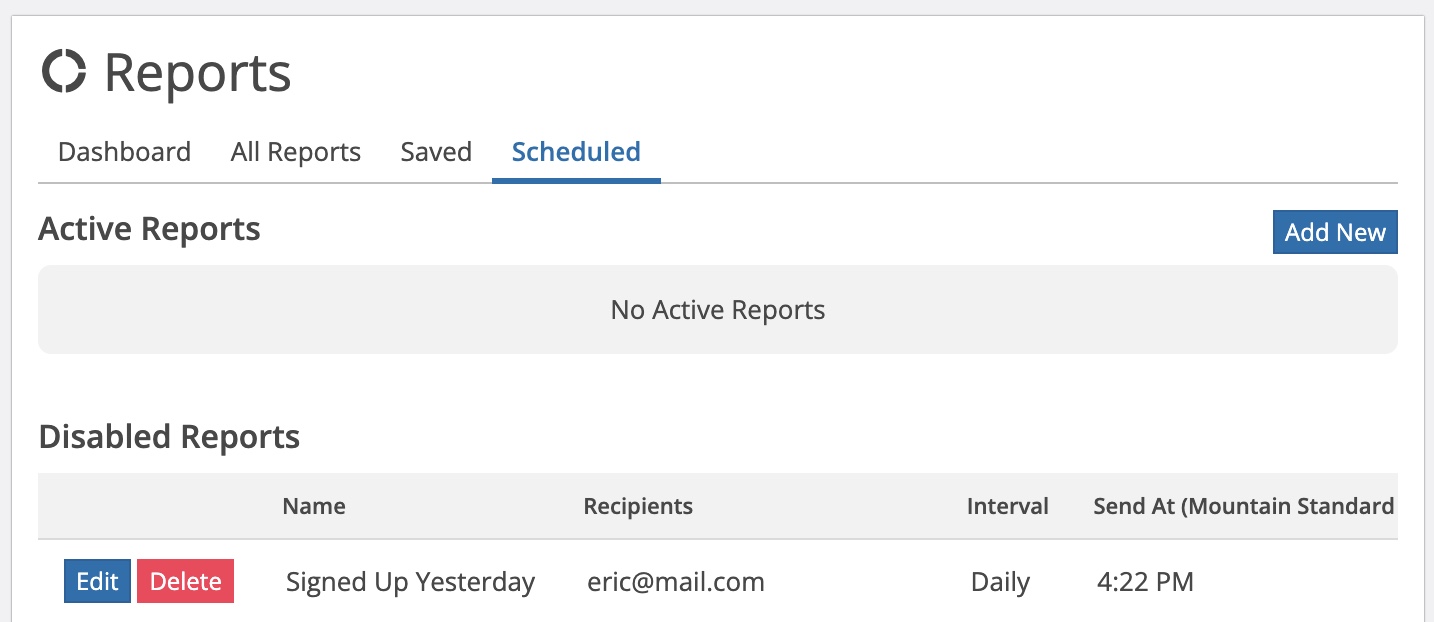
Task: Click the Name column header
Action: (314, 506)
